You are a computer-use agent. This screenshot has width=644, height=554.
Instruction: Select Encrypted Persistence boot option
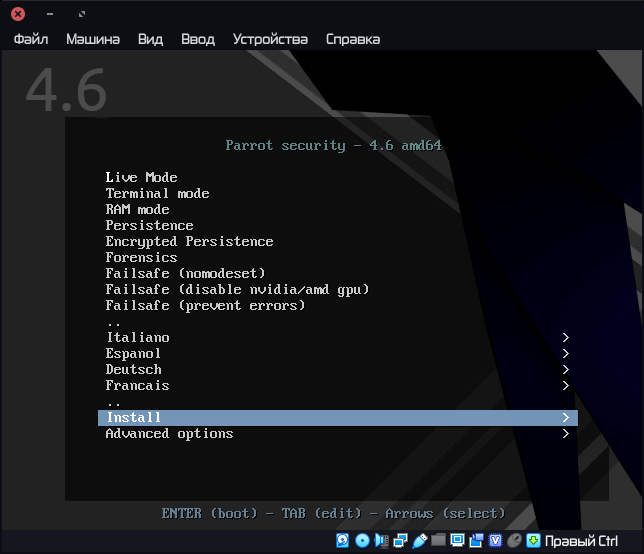click(x=189, y=242)
